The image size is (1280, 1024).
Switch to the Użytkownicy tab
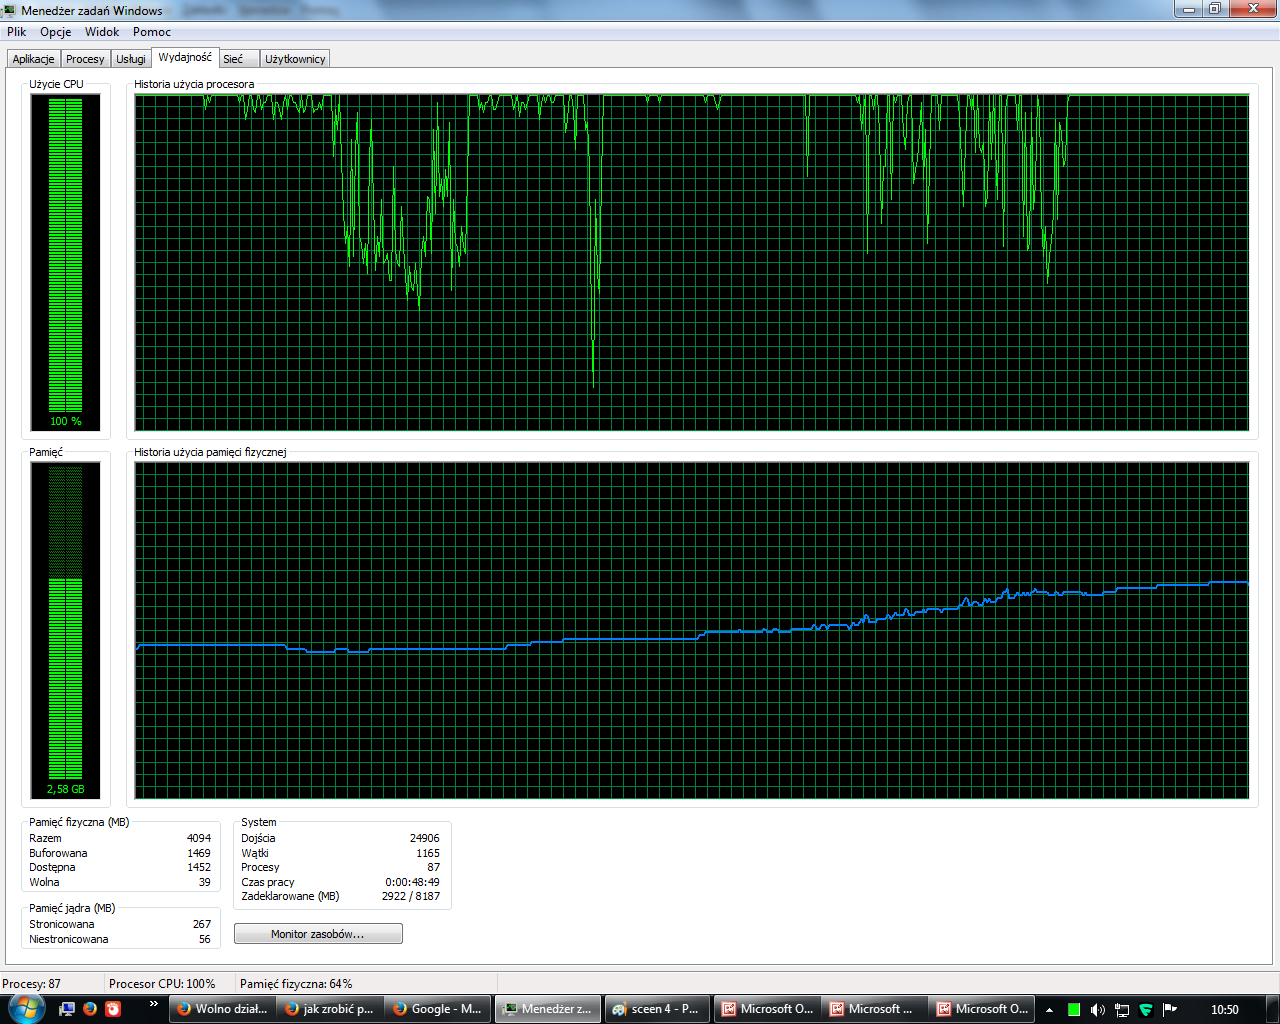point(295,59)
